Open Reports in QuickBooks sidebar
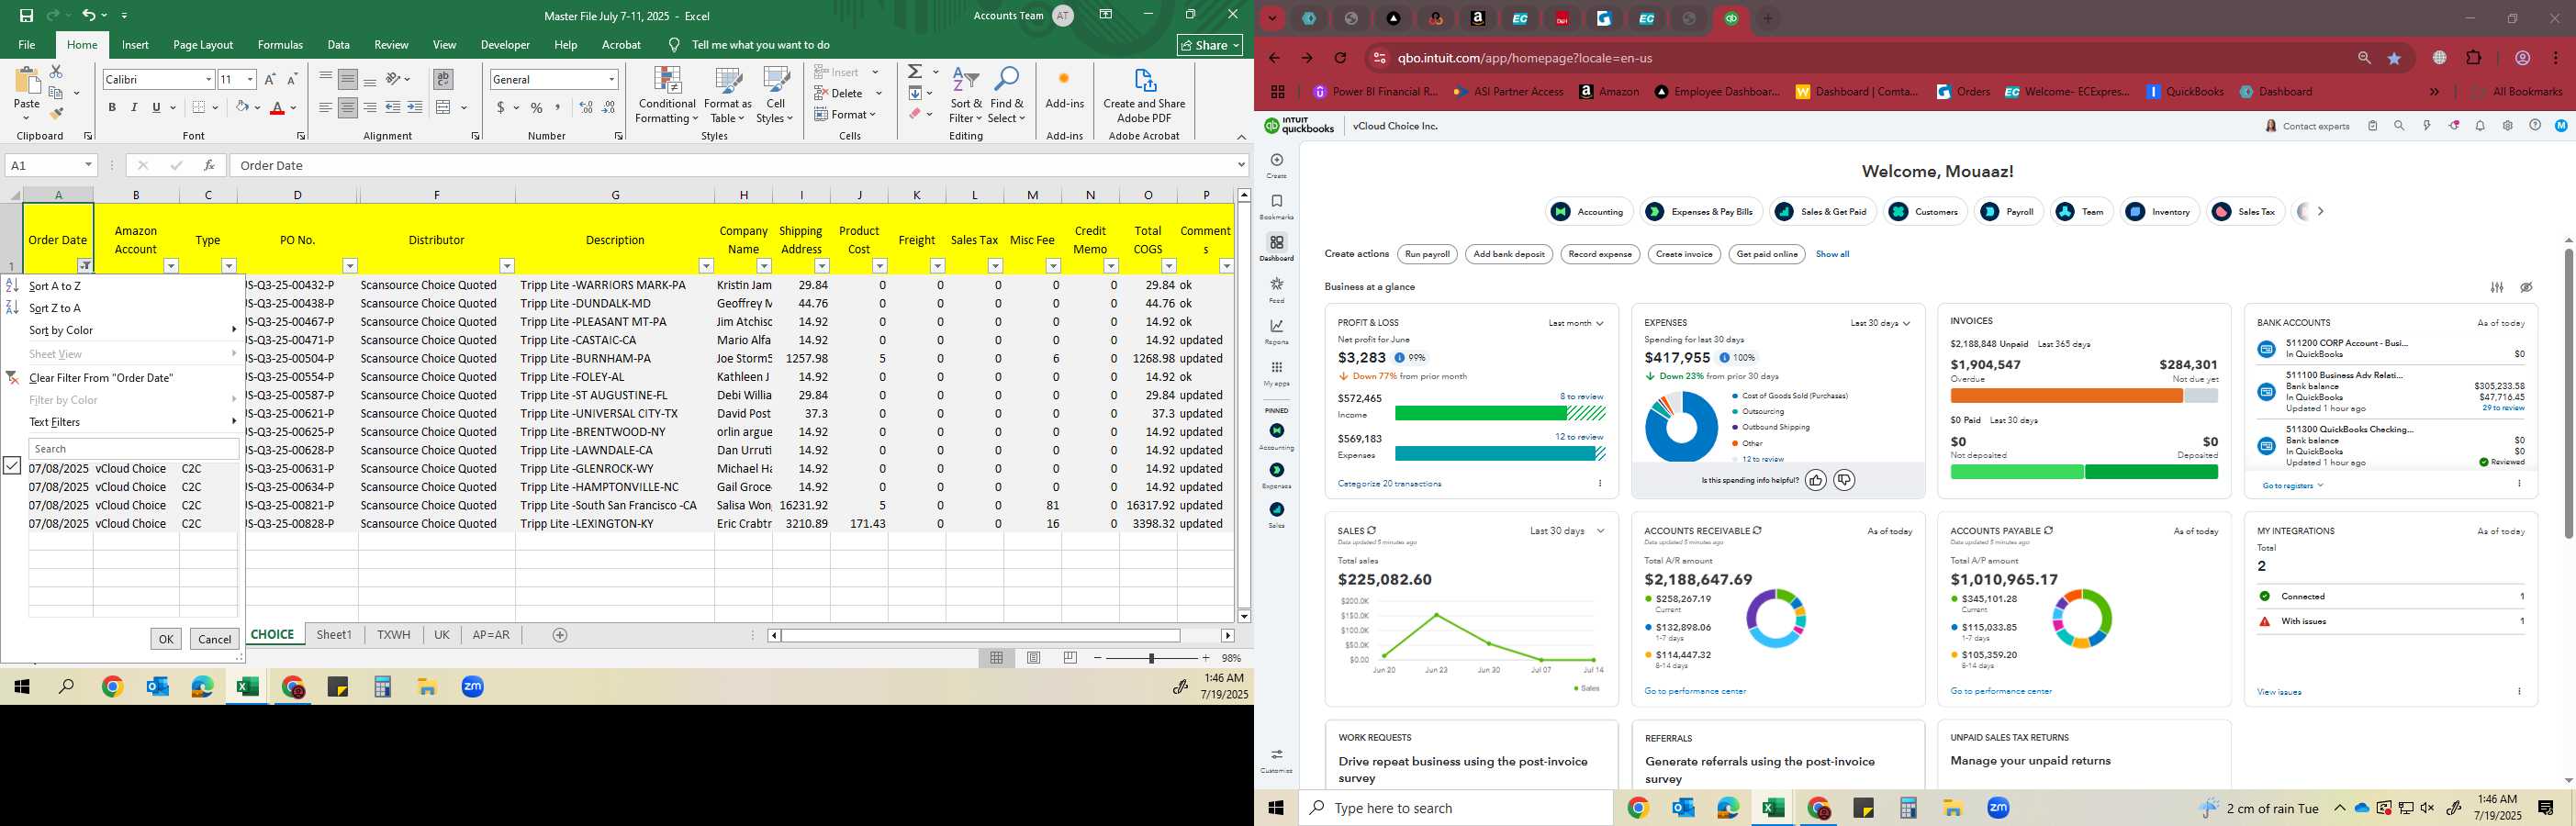2576x826 pixels. tap(1276, 332)
